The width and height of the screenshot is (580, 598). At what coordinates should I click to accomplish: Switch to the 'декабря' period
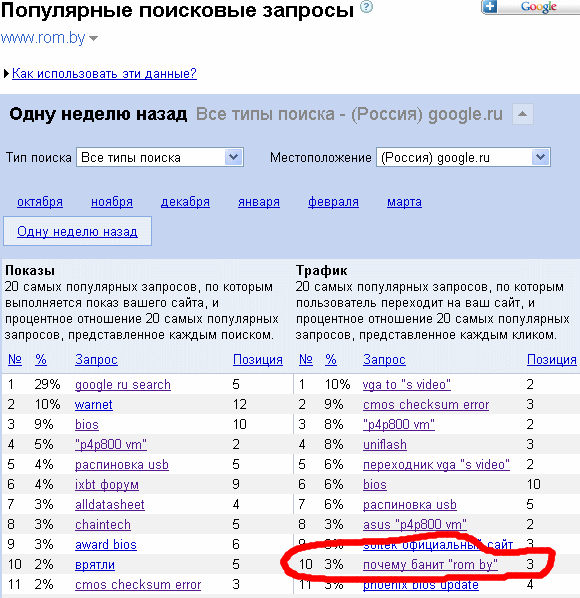[x=185, y=202]
